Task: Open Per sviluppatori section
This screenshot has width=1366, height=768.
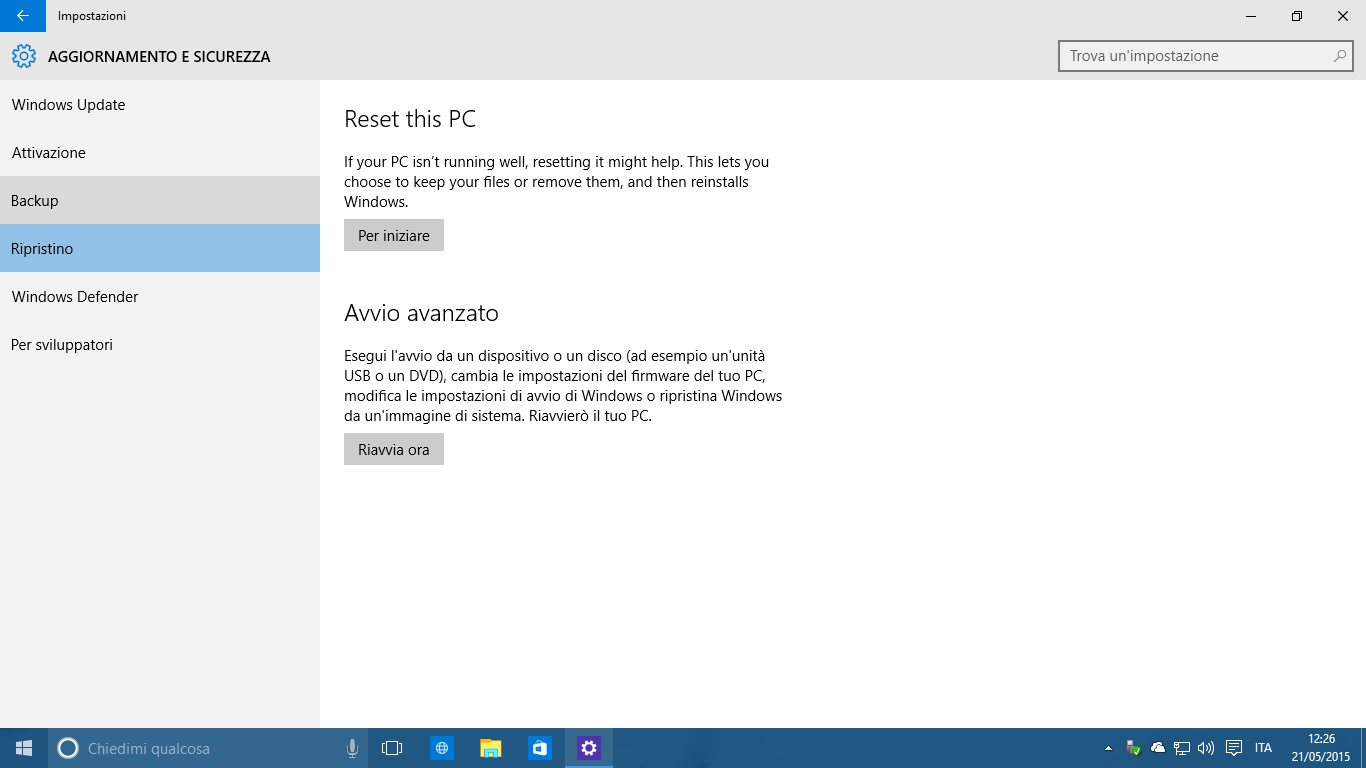Action: 160,345
